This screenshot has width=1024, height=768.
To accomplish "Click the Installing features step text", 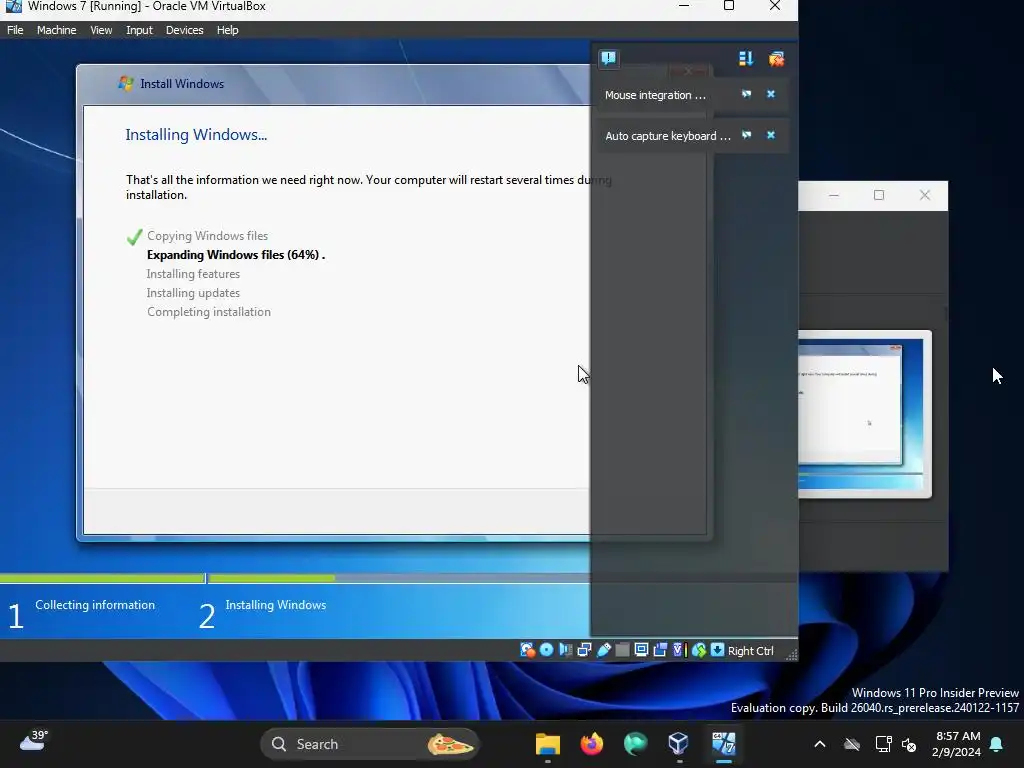I will point(193,274).
